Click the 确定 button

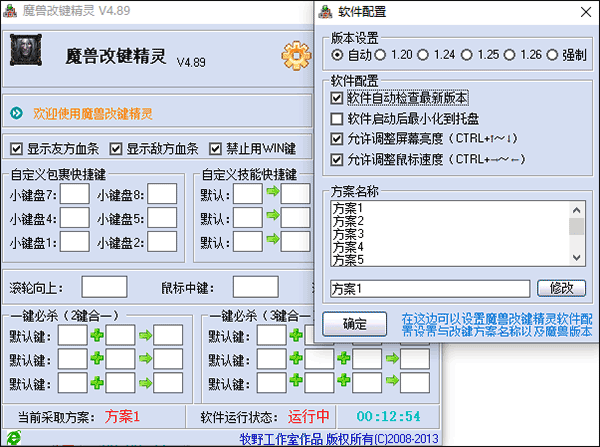[x=354, y=324]
